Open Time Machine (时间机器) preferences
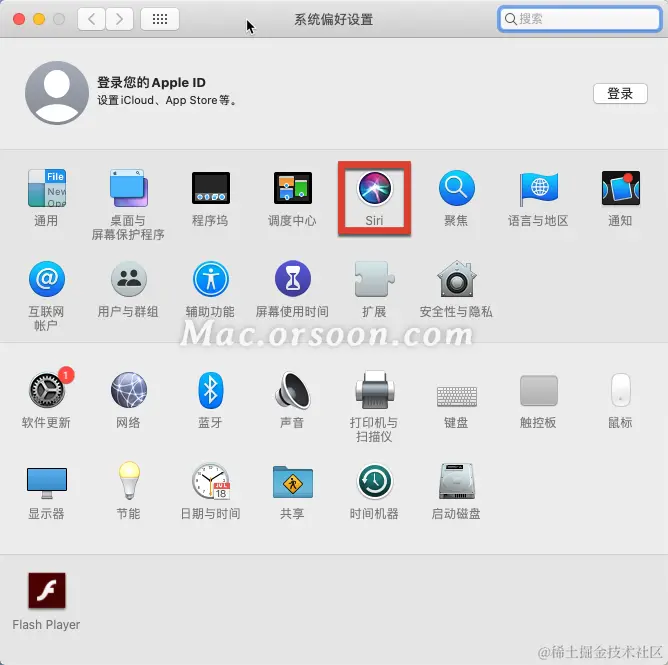 [374, 481]
